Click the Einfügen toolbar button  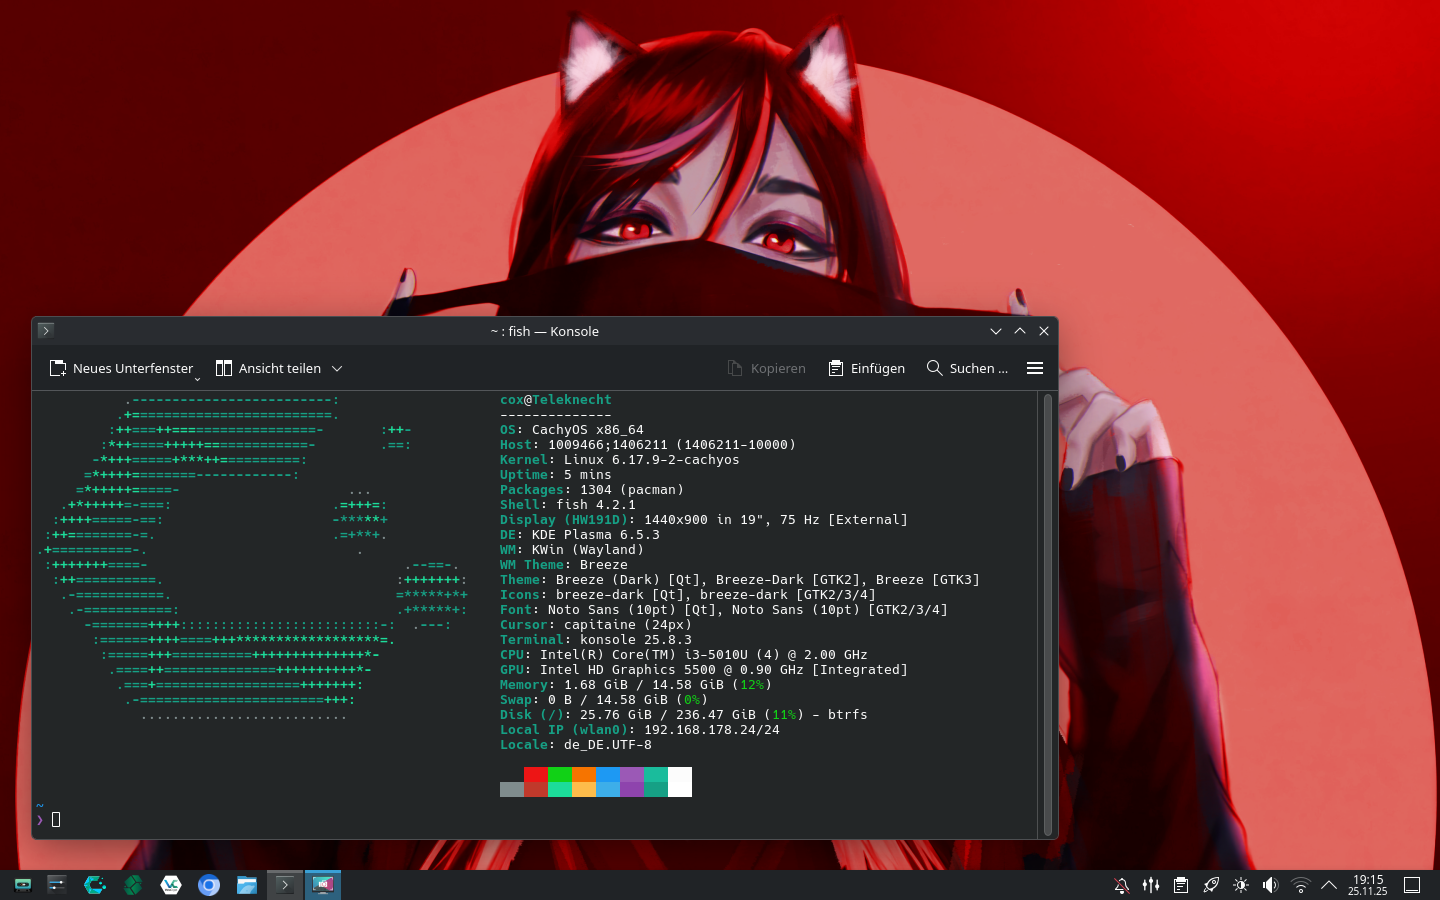point(866,368)
